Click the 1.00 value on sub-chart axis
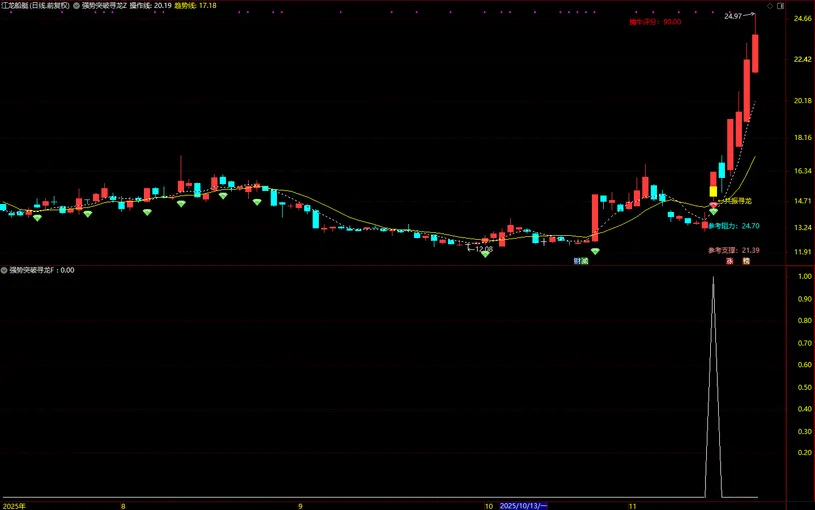 pos(805,277)
